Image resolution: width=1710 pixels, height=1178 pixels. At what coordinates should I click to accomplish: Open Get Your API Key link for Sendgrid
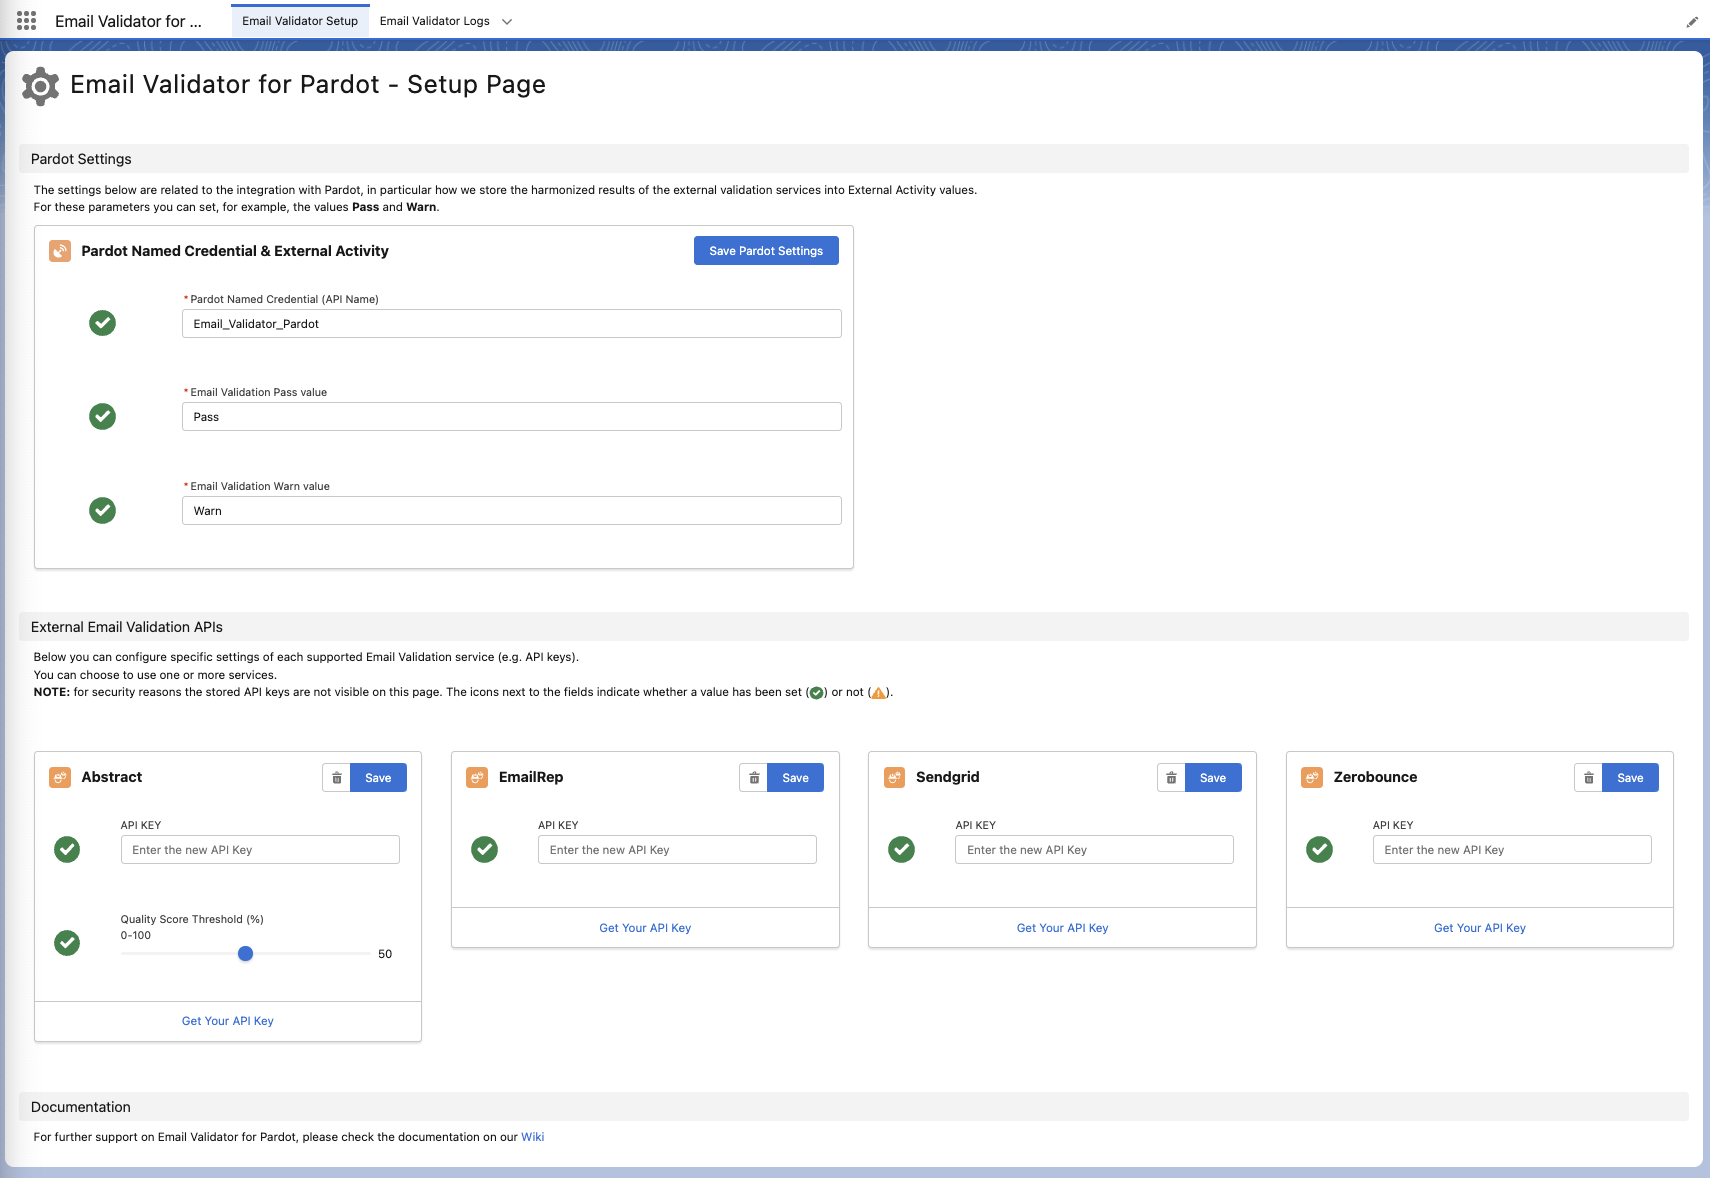1062,928
